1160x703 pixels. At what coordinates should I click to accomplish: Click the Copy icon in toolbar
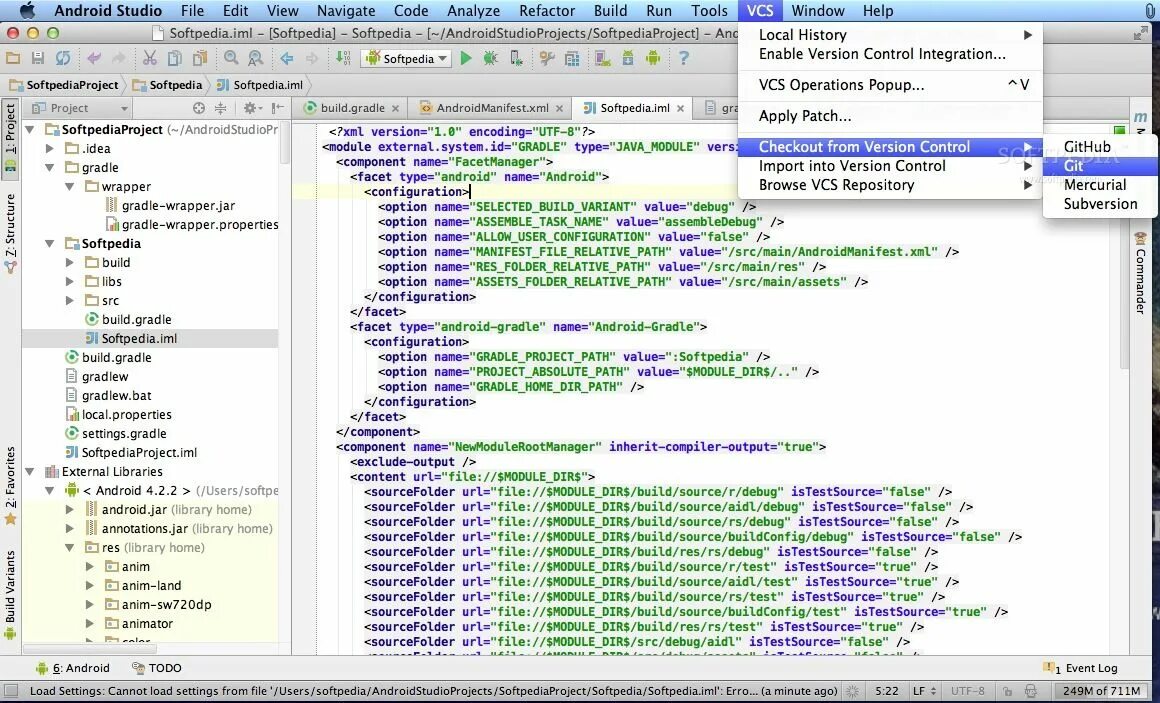point(175,58)
